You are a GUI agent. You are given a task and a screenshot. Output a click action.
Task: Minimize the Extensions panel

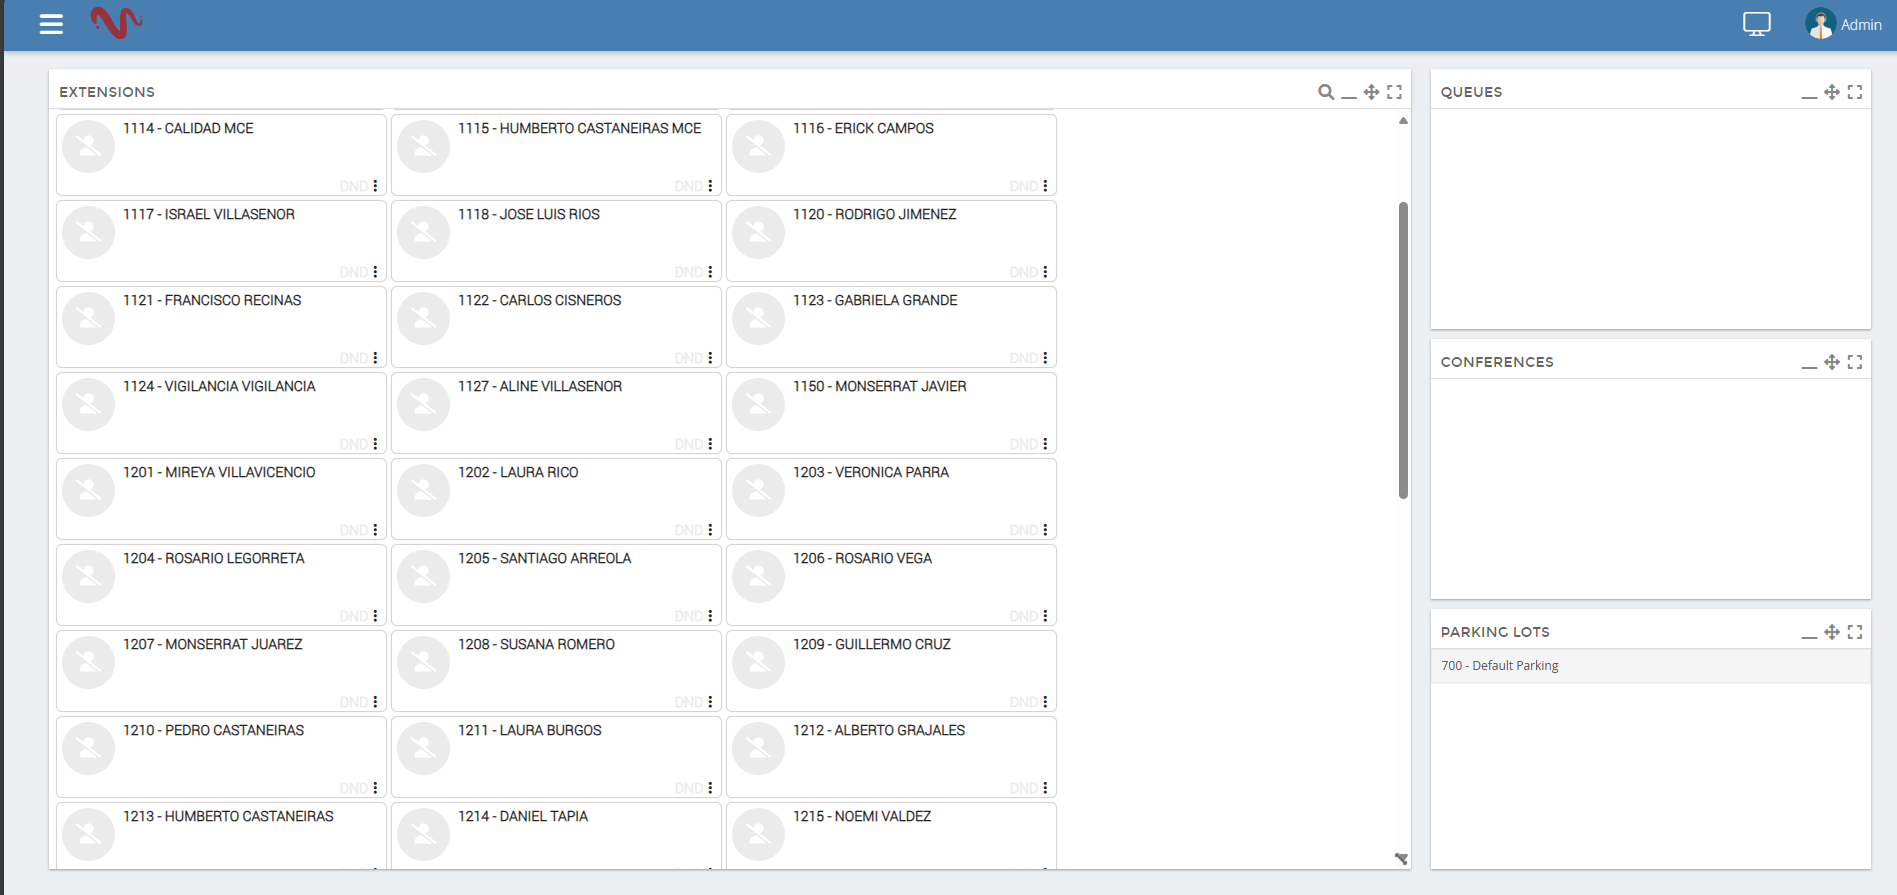(x=1349, y=93)
